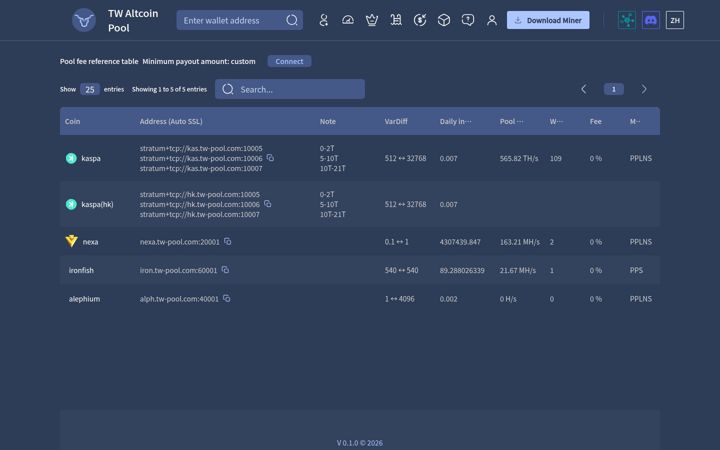This screenshot has height=450, width=720.
Task: Click the Connect button
Action: pyautogui.click(x=289, y=61)
